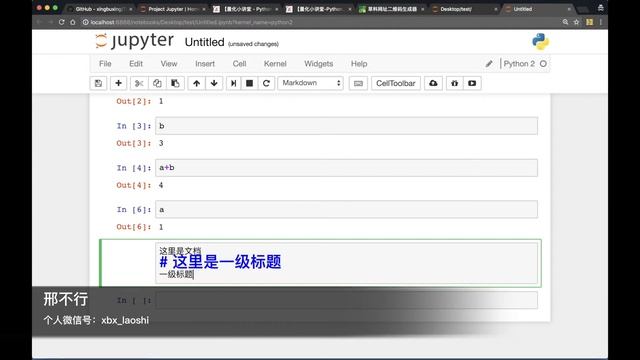Click the video camera icon in toolbar
The height and width of the screenshot is (360, 640).
pos(472,83)
